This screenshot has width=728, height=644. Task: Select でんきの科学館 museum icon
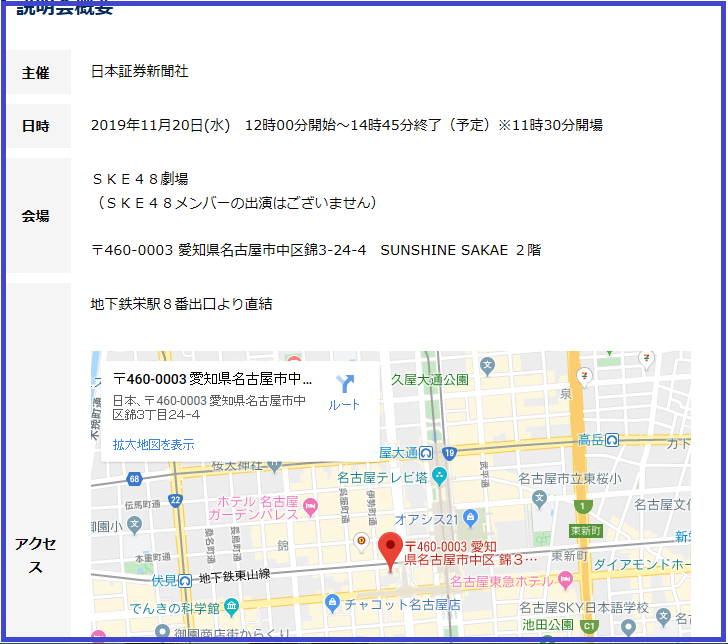click(231, 607)
